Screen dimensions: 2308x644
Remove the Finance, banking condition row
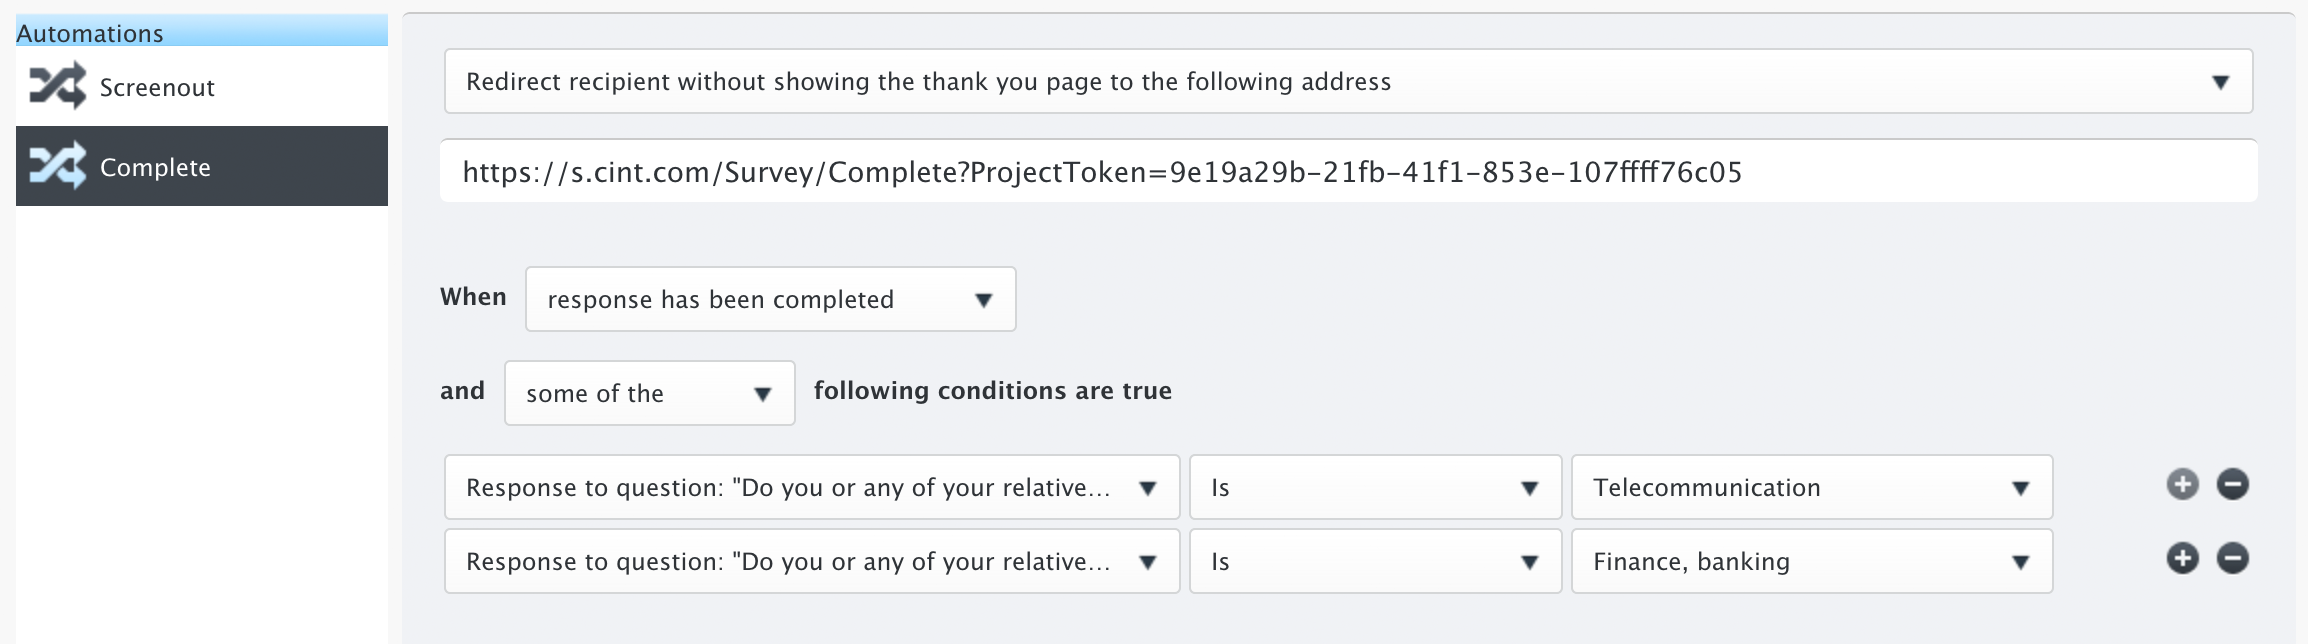[2232, 559]
